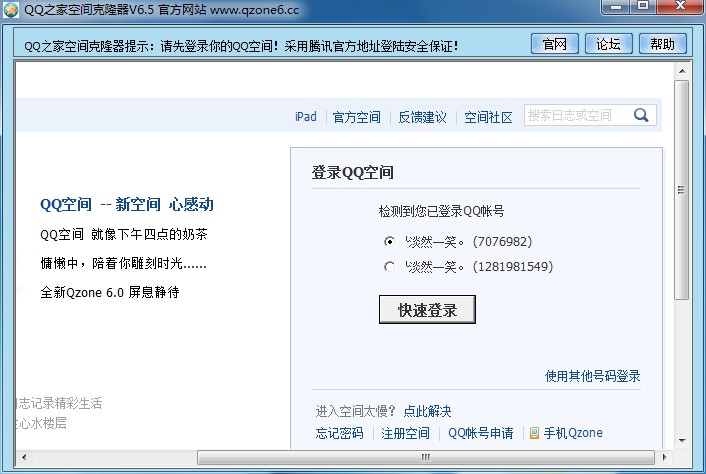
Task: Click the phone icon beside 手机Qzone
Action: tap(534, 433)
